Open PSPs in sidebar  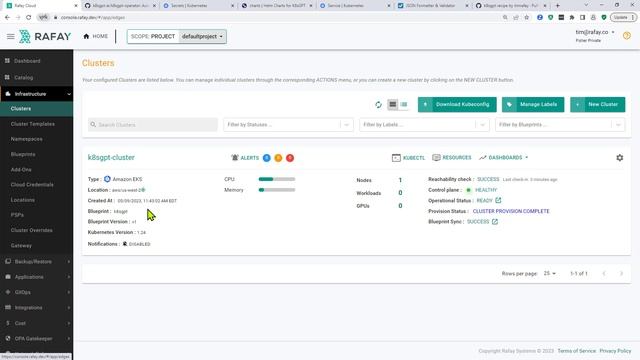(x=17, y=215)
